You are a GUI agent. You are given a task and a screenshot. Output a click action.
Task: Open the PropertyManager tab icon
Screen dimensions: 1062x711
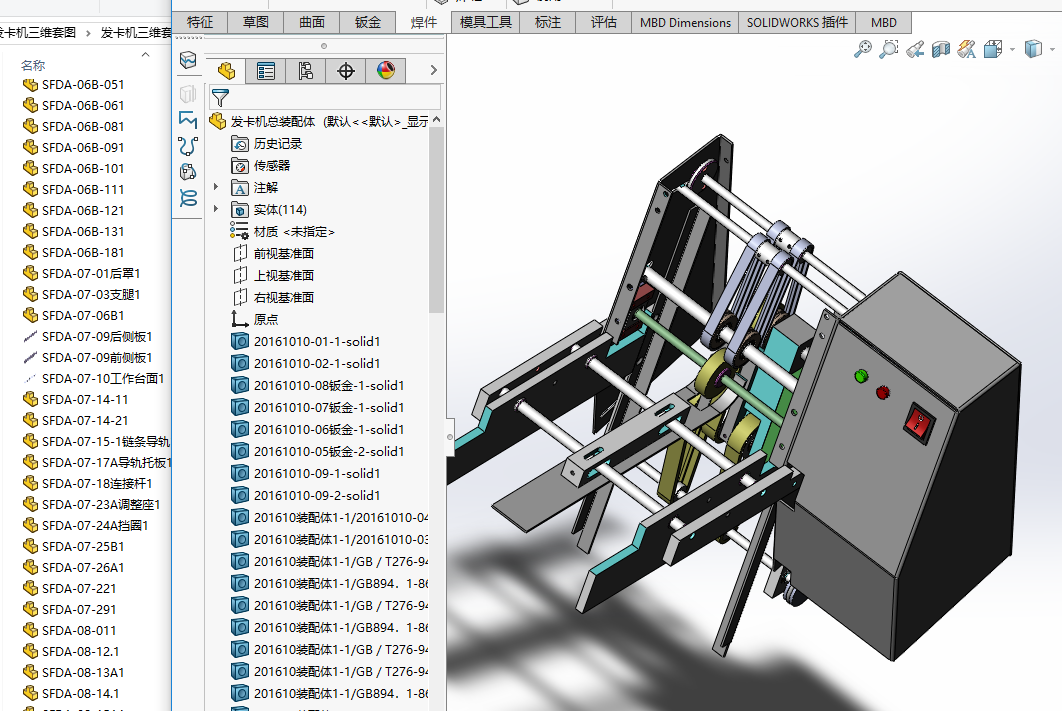265,70
